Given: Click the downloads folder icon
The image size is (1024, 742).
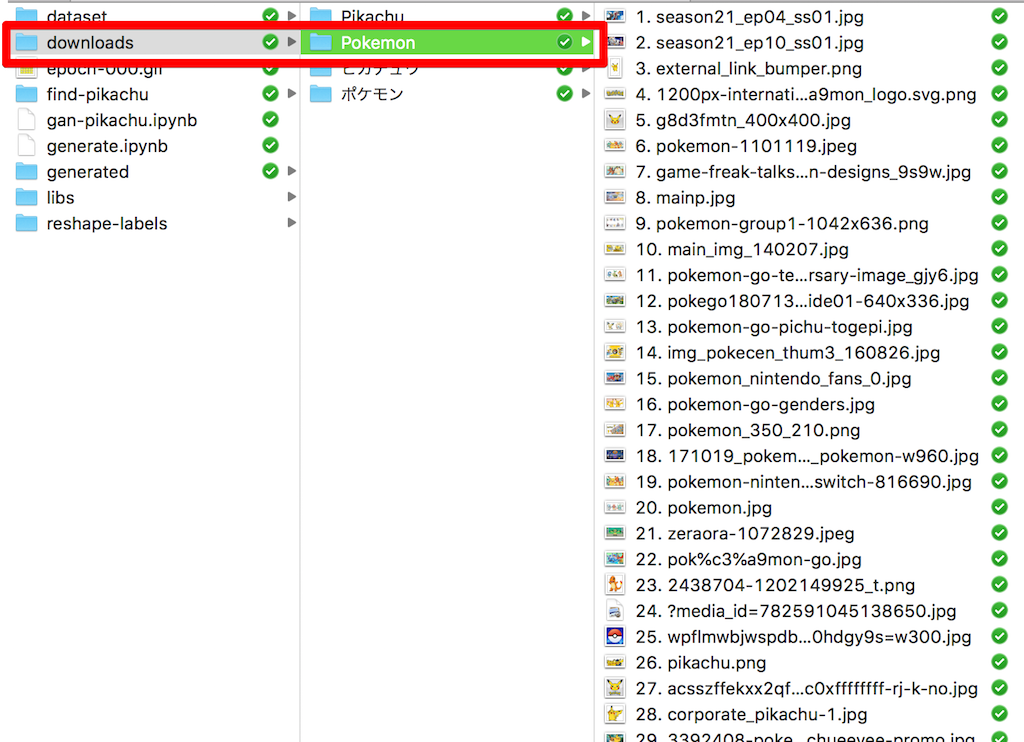Looking at the screenshot, I should (x=26, y=42).
